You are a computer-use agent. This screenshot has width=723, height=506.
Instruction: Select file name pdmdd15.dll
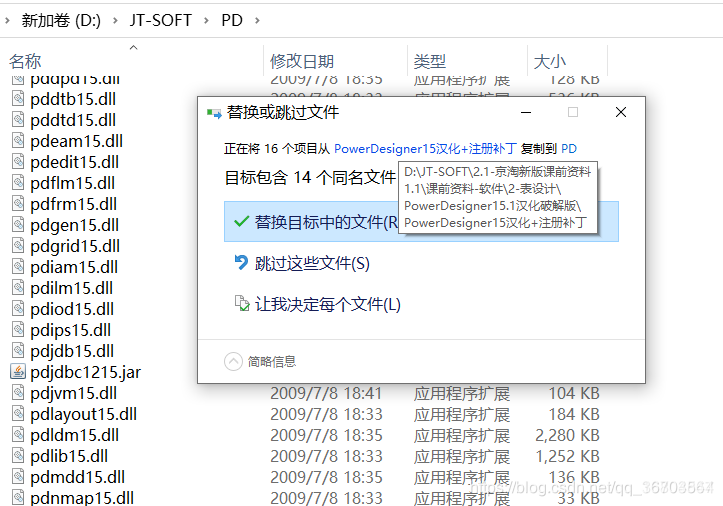(x=77, y=476)
